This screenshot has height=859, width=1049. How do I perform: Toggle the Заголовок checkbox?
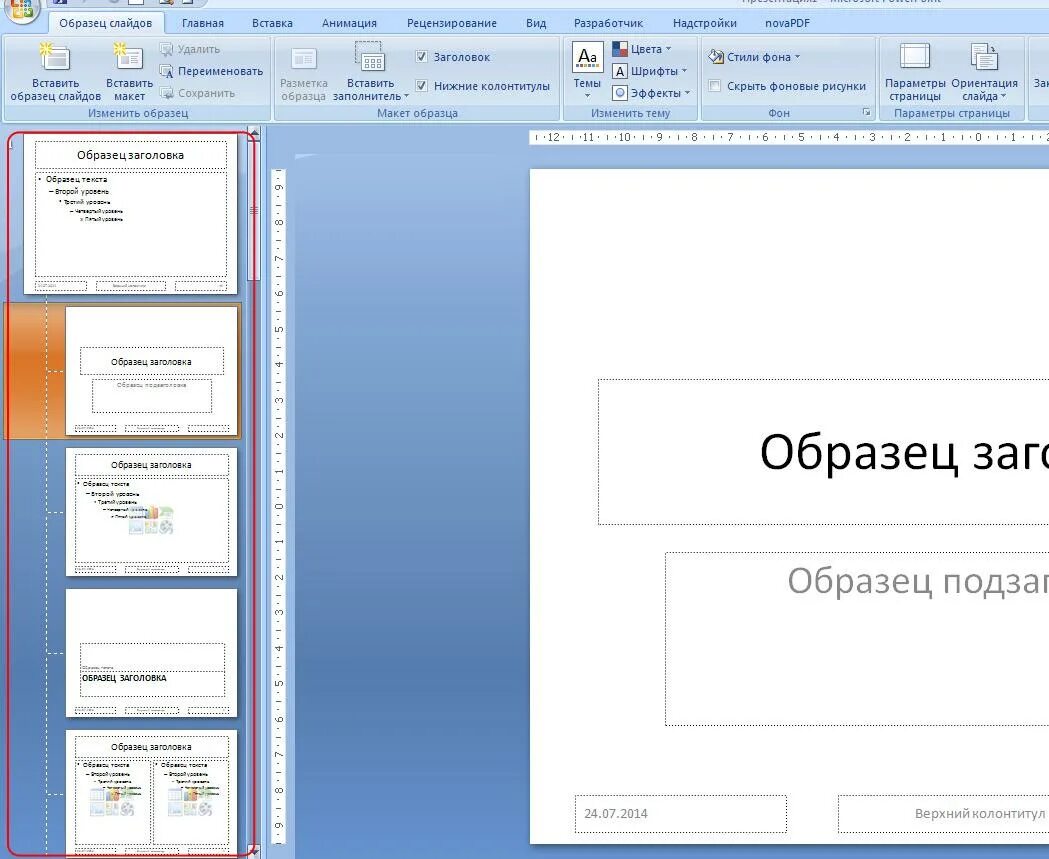(x=421, y=57)
